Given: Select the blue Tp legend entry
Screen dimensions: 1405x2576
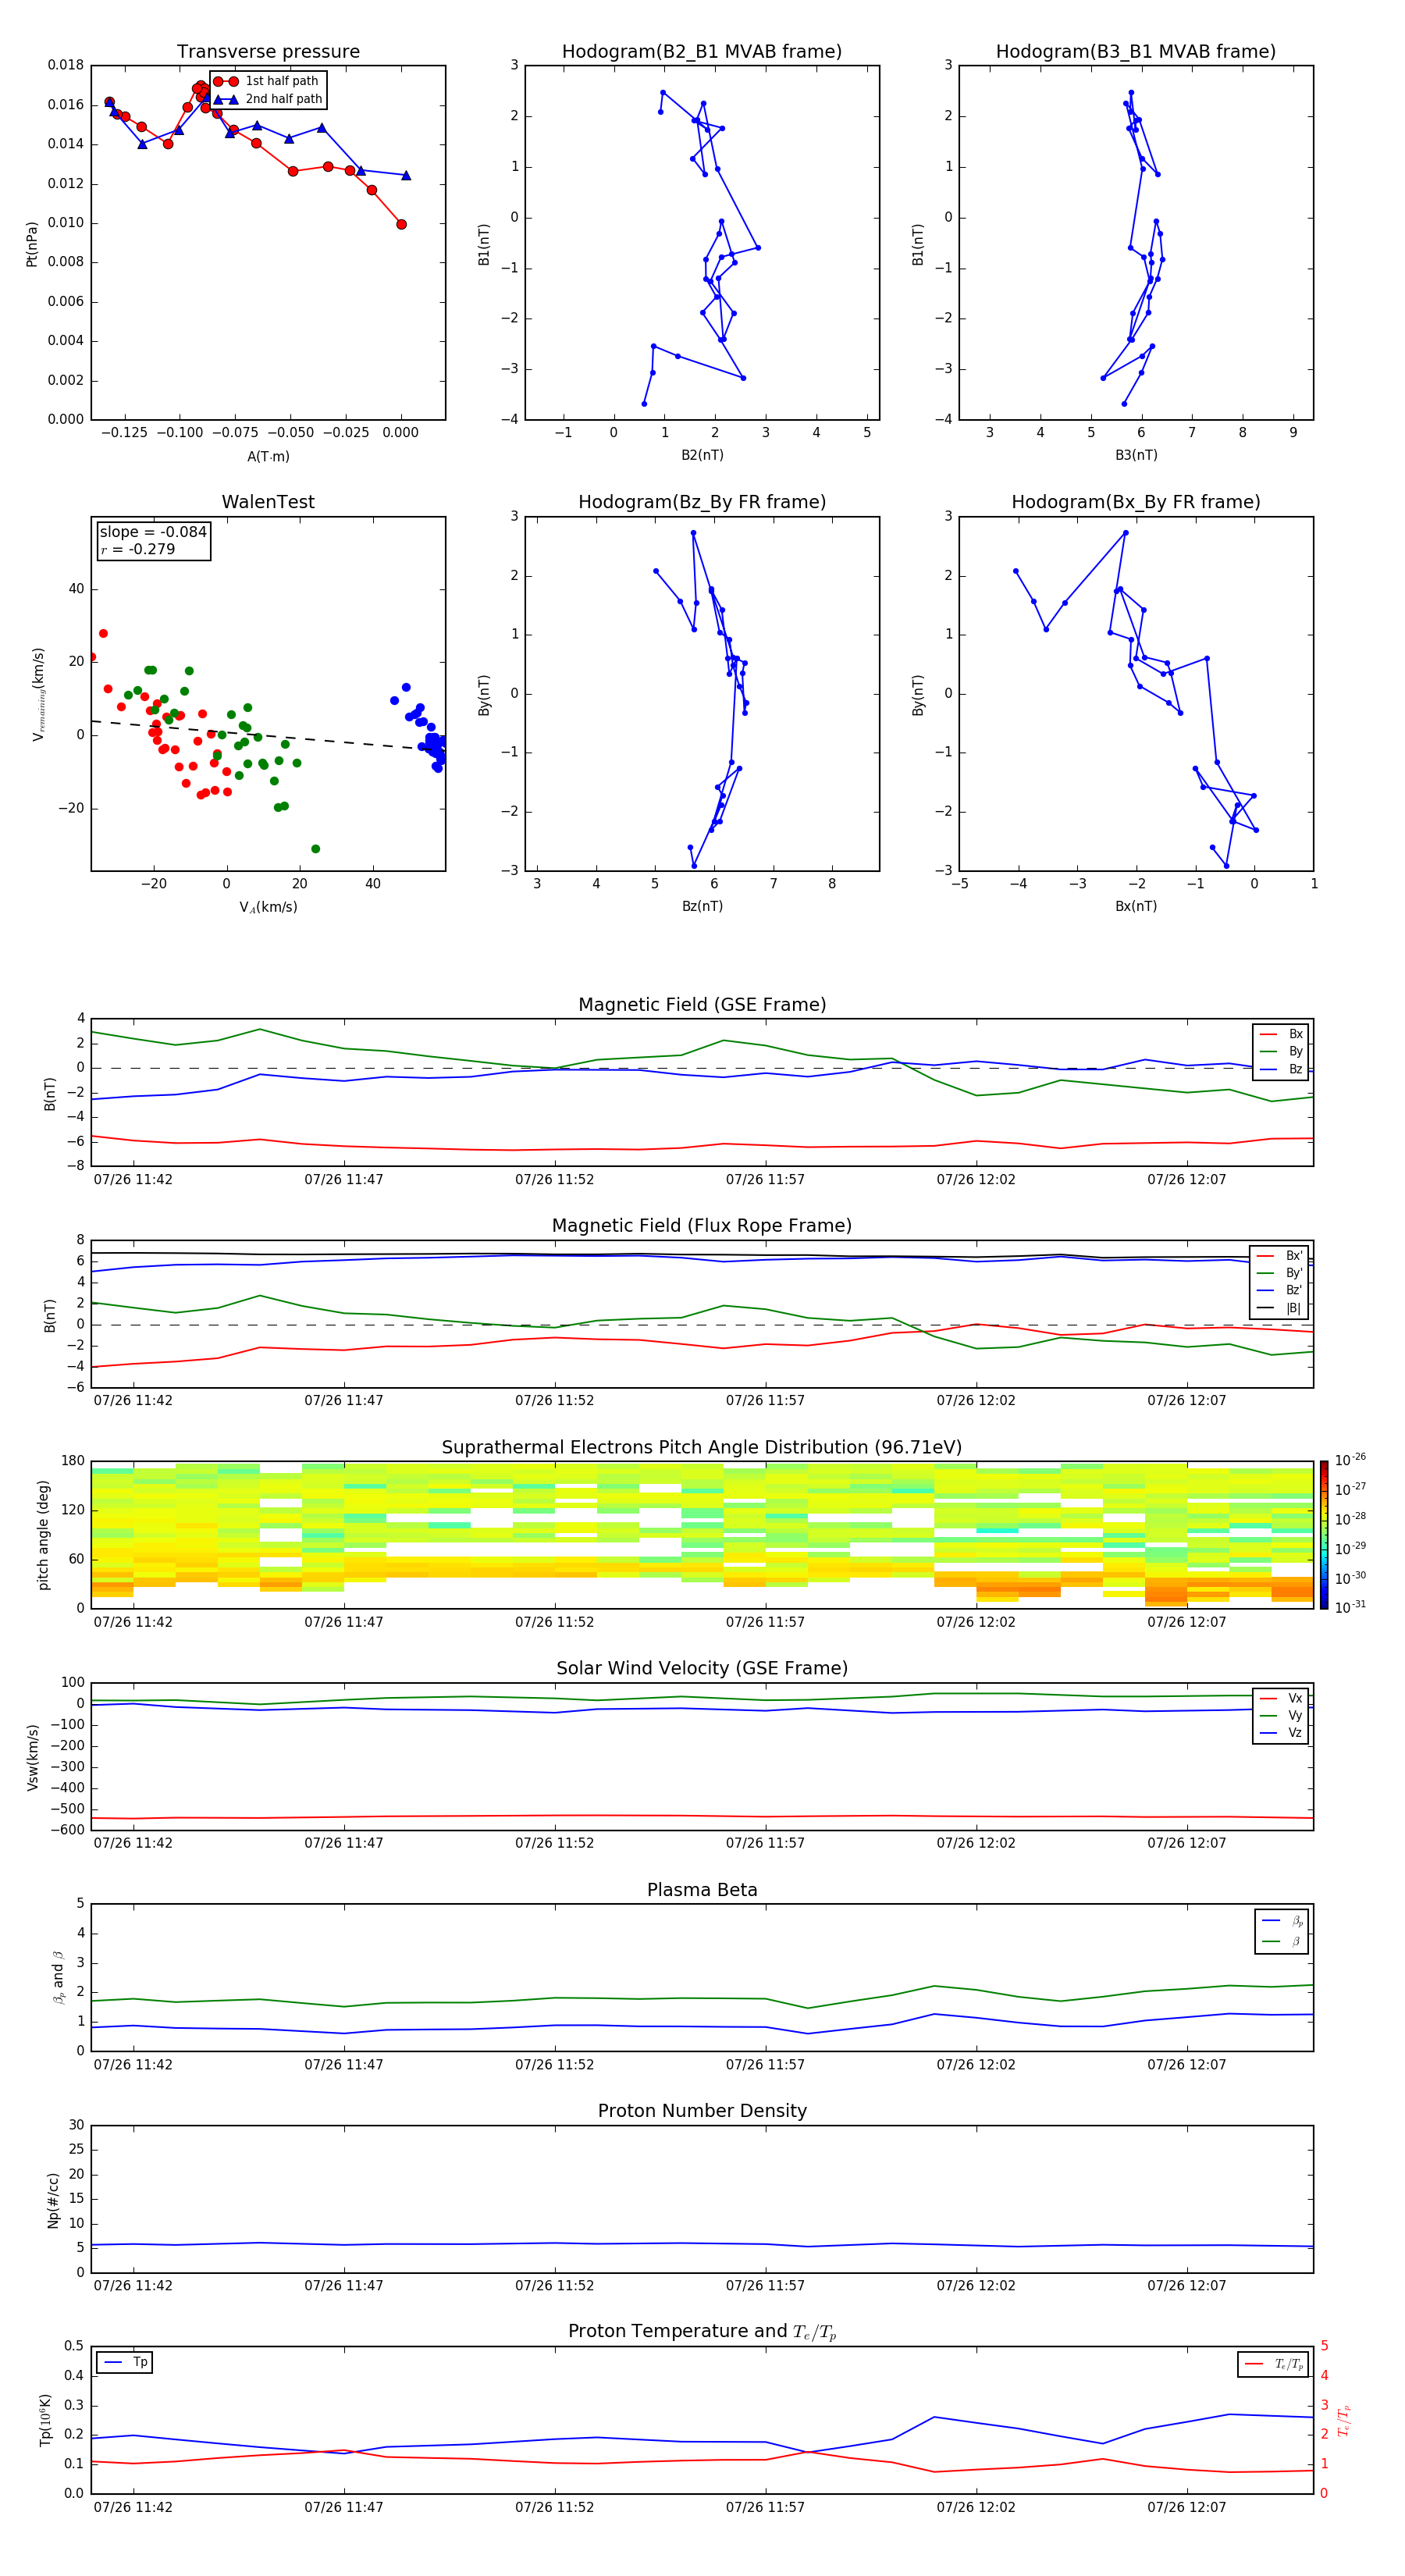Looking at the screenshot, I should point(125,2363).
